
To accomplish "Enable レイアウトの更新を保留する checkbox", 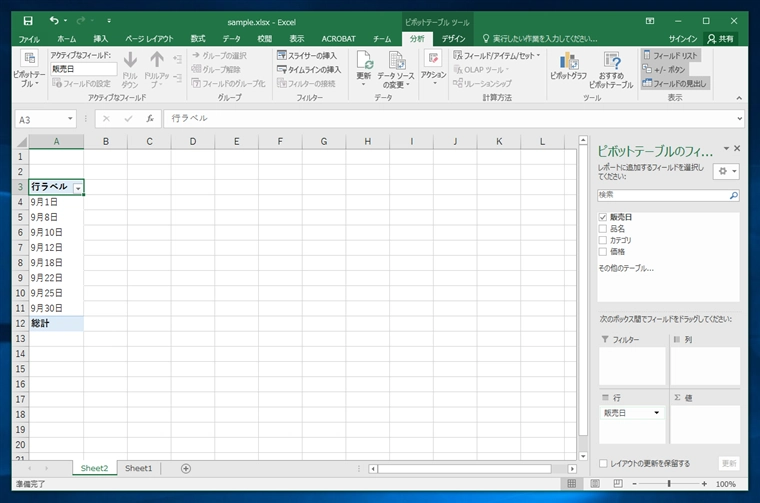I will point(603,464).
